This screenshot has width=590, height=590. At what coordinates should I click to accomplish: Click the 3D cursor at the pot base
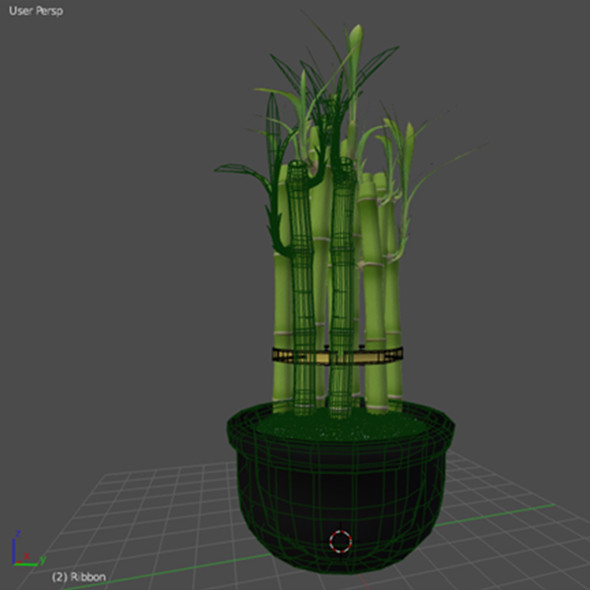tap(341, 541)
